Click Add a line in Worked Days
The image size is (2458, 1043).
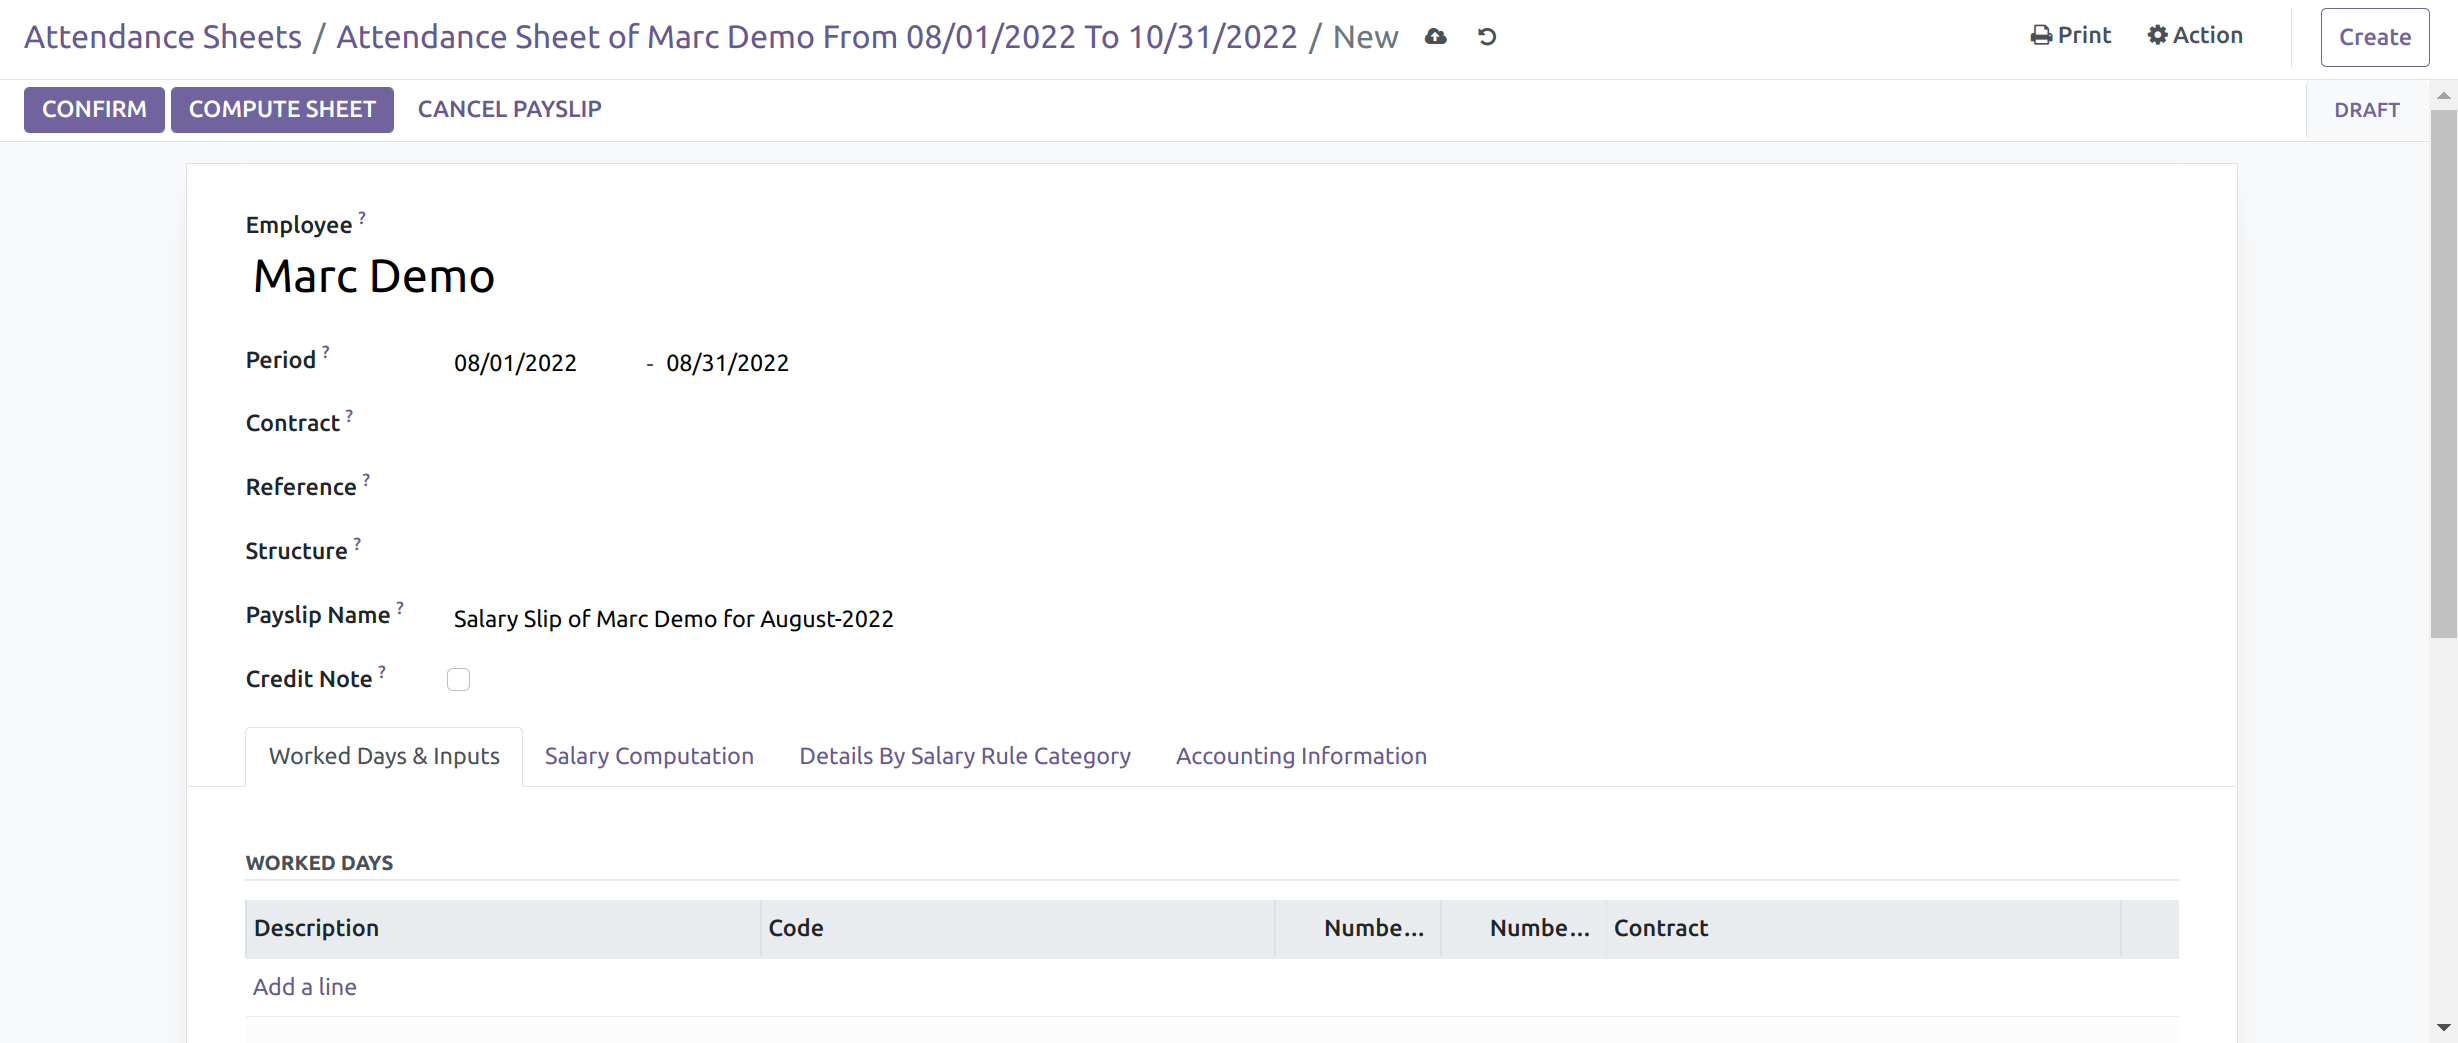click(305, 987)
